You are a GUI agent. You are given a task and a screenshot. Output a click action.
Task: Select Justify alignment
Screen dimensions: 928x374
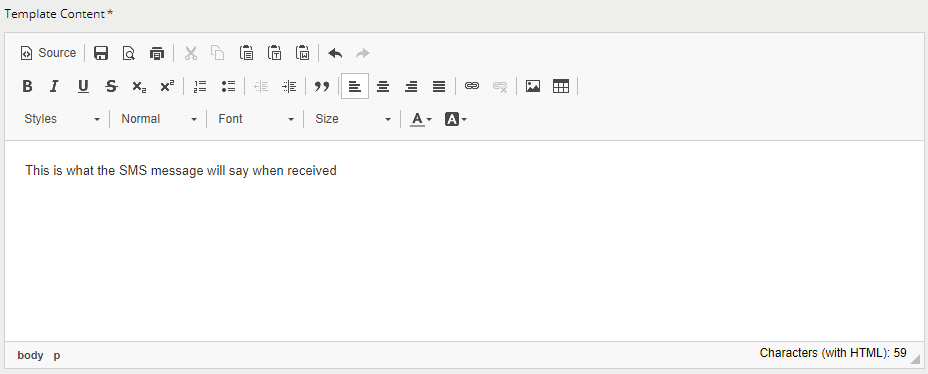coord(439,86)
